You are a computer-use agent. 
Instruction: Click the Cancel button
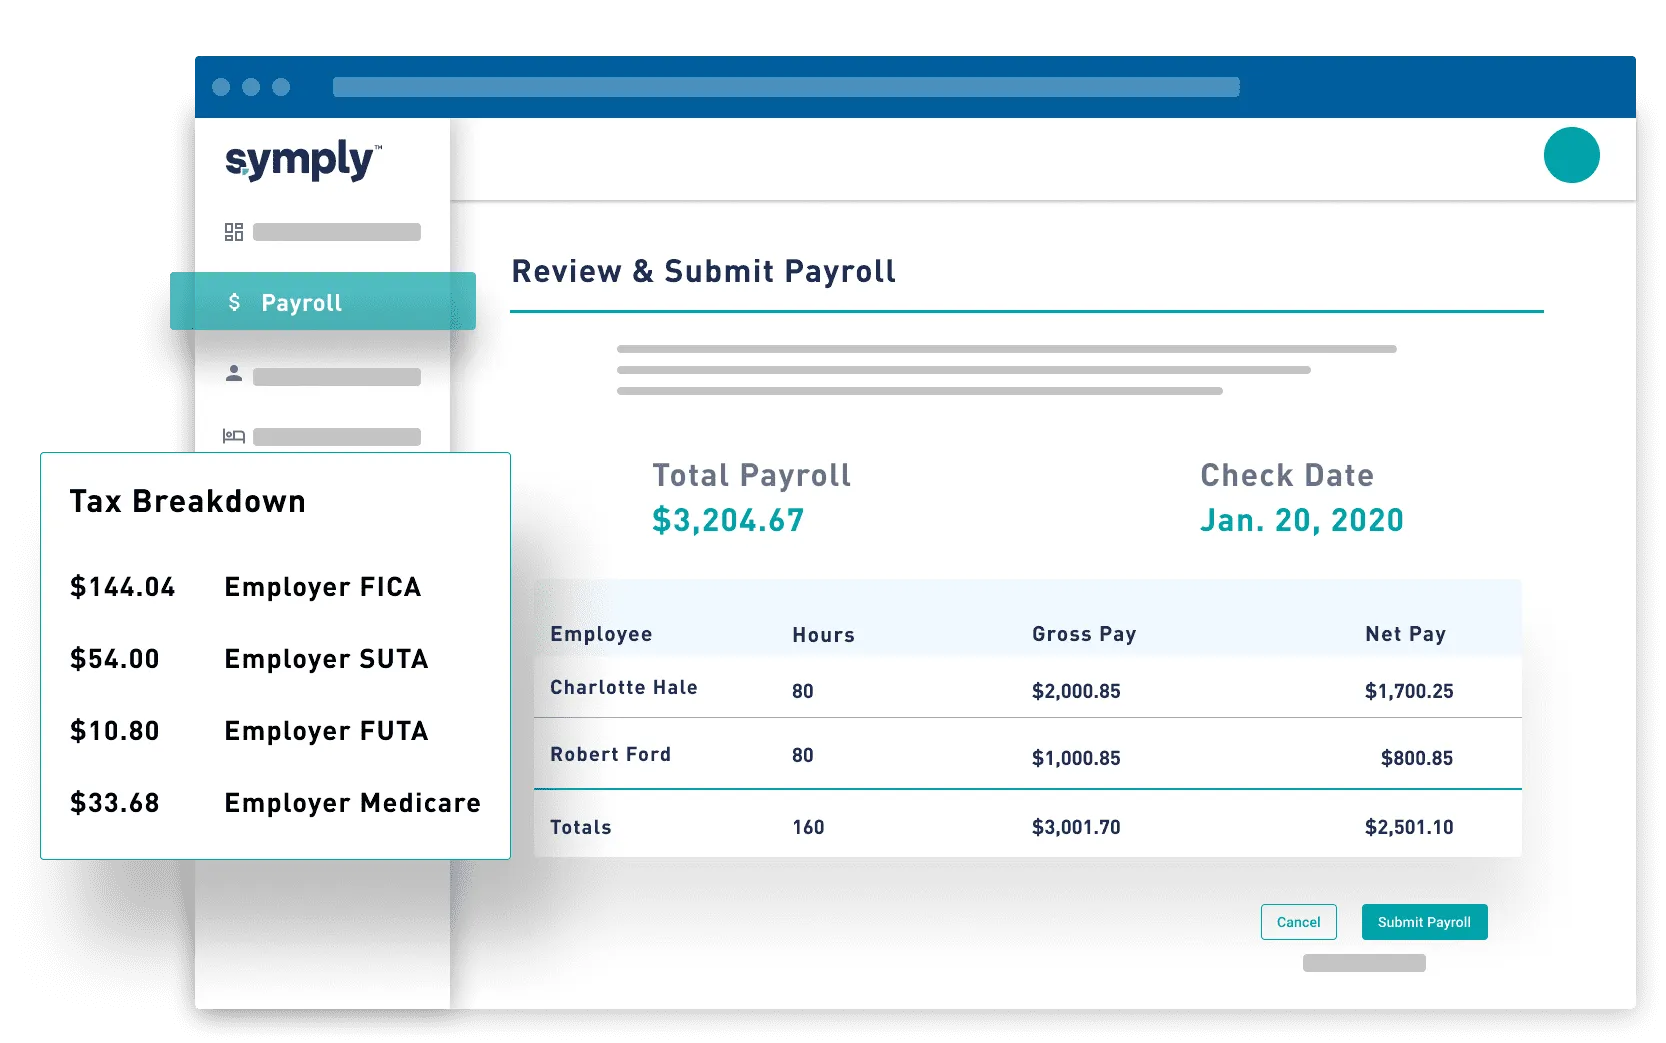1298,922
